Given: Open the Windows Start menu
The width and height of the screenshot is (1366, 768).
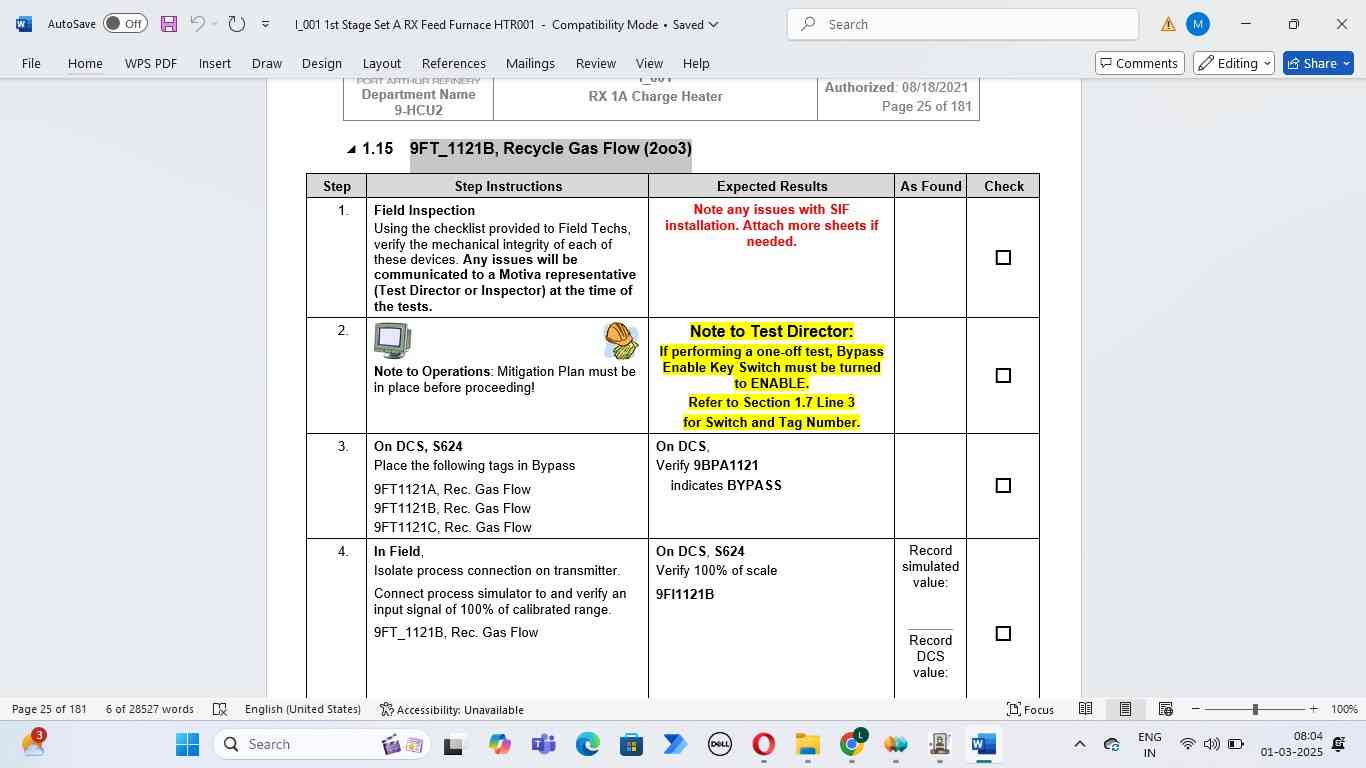Looking at the screenshot, I should (188, 744).
